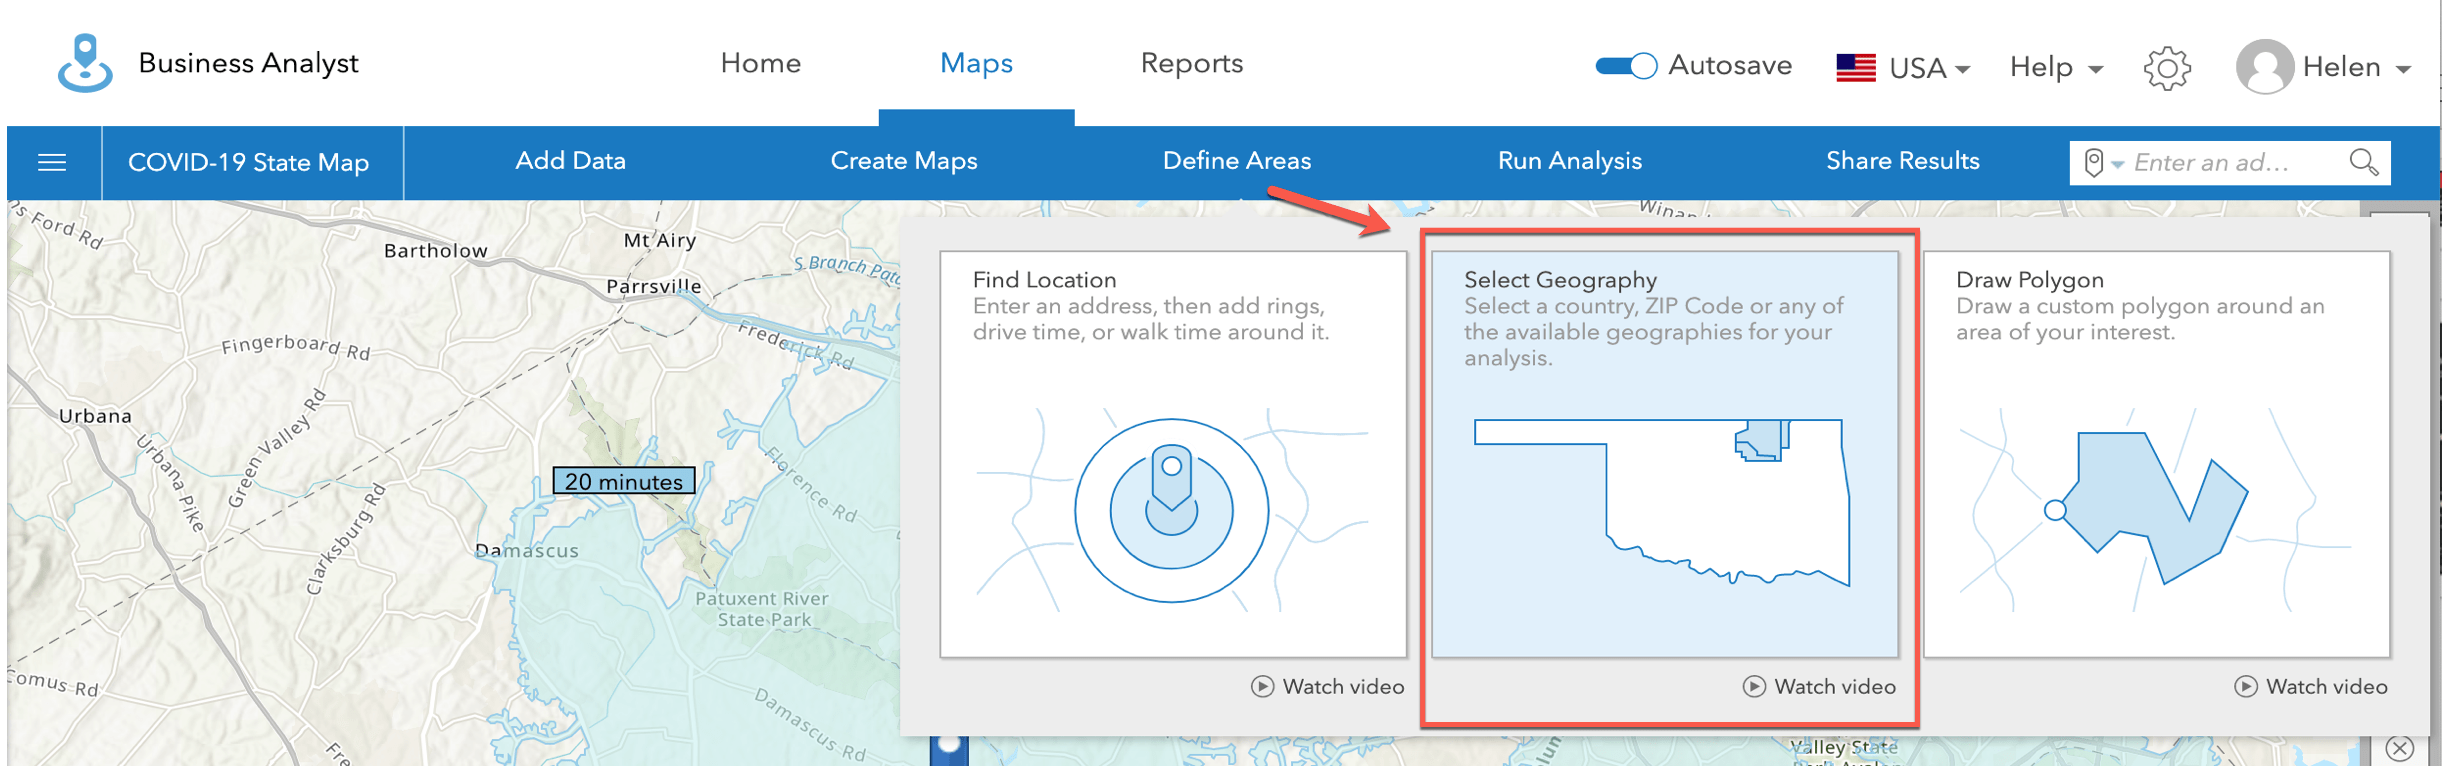Expand the Help dropdown menu
Viewport: 2442px width, 771px height.
click(x=2056, y=67)
